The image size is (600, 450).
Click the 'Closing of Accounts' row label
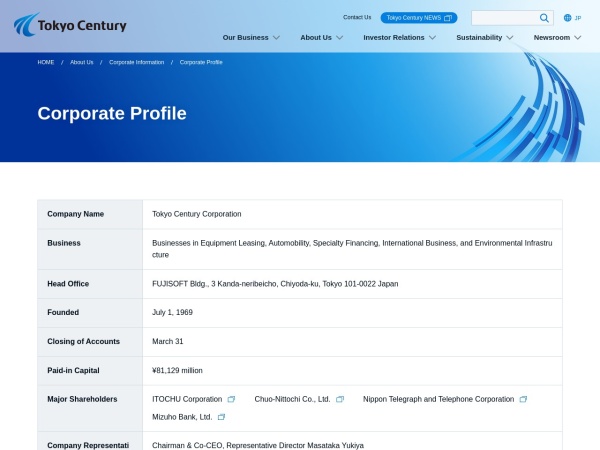[83, 341]
